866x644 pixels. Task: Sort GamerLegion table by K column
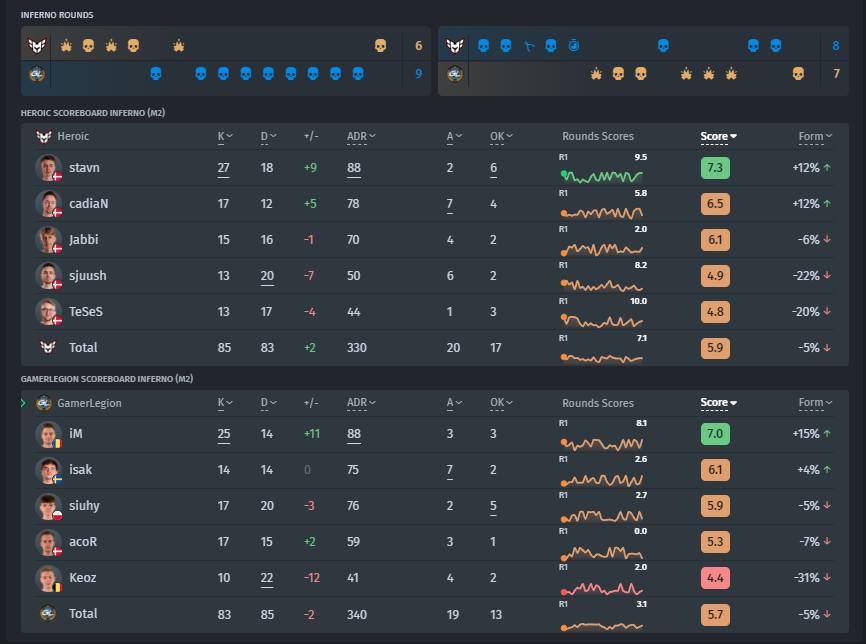(x=225, y=403)
